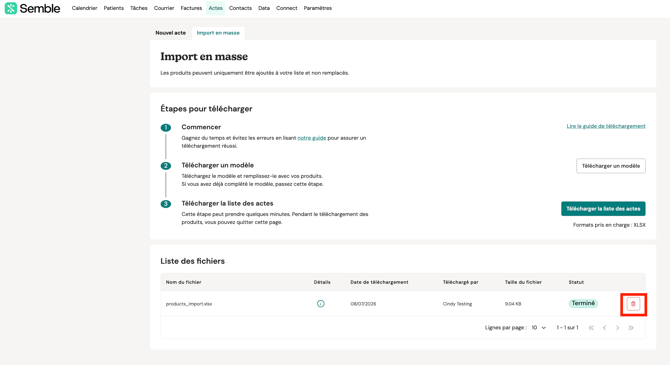The image size is (670, 365).
Task: Open the Actes menu
Action: 215,8
